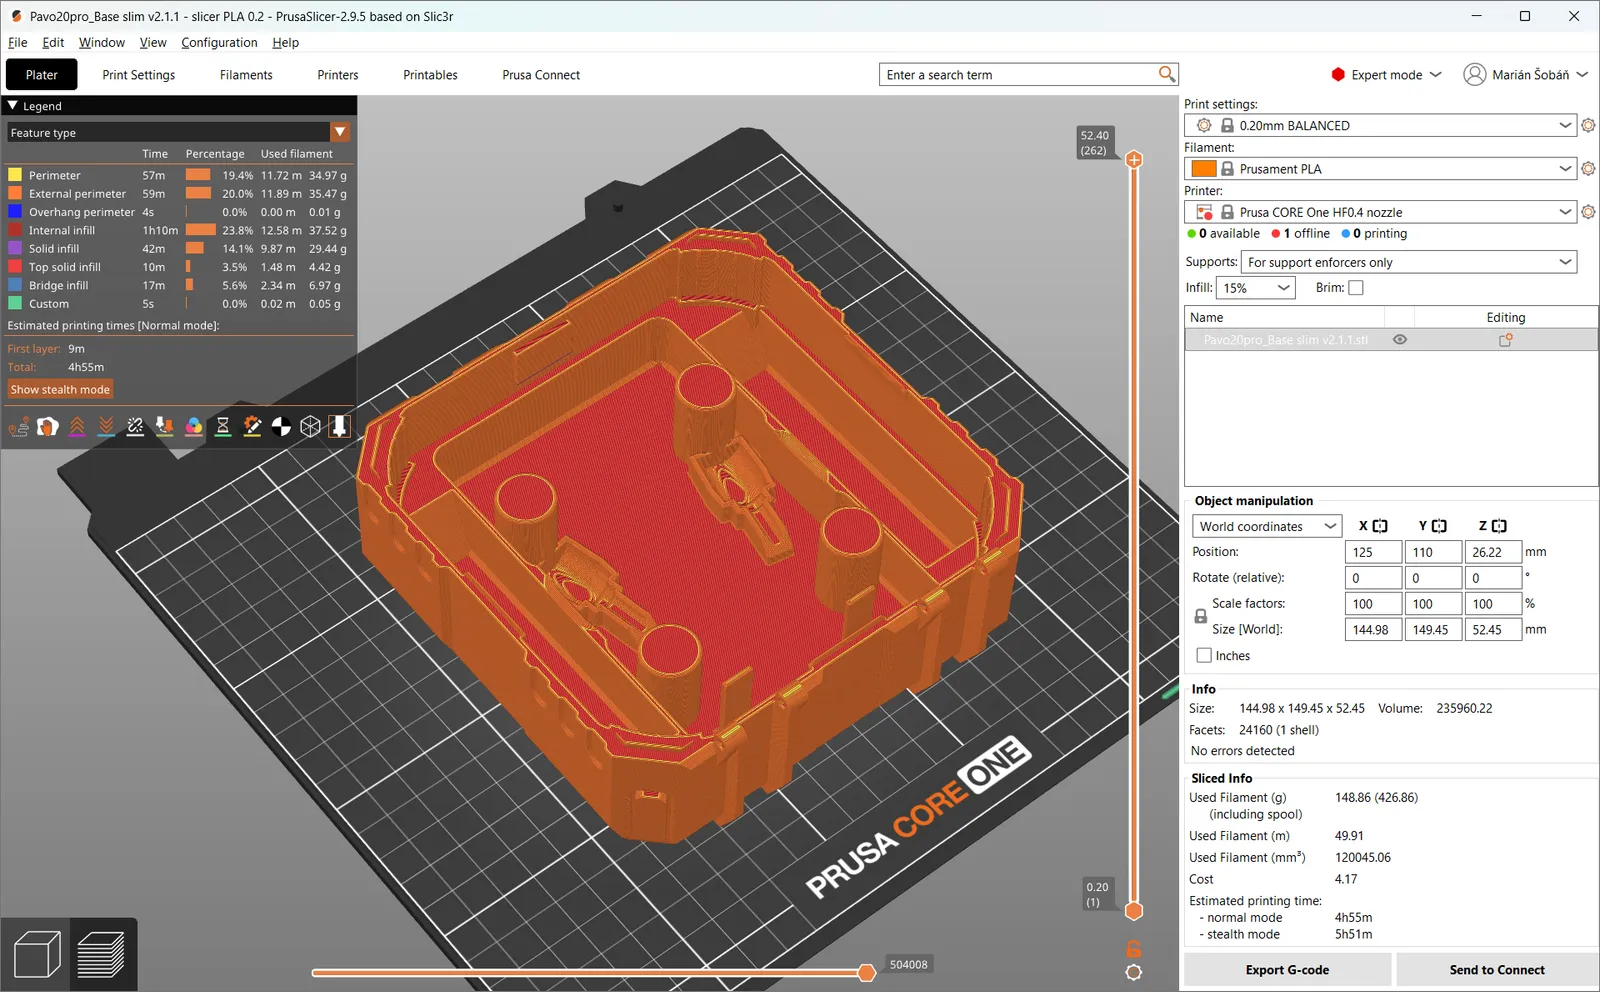This screenshot has width=1600, height=992.
Task: Toggle color changes icon (three colored circles)
Action: [194, 427]
